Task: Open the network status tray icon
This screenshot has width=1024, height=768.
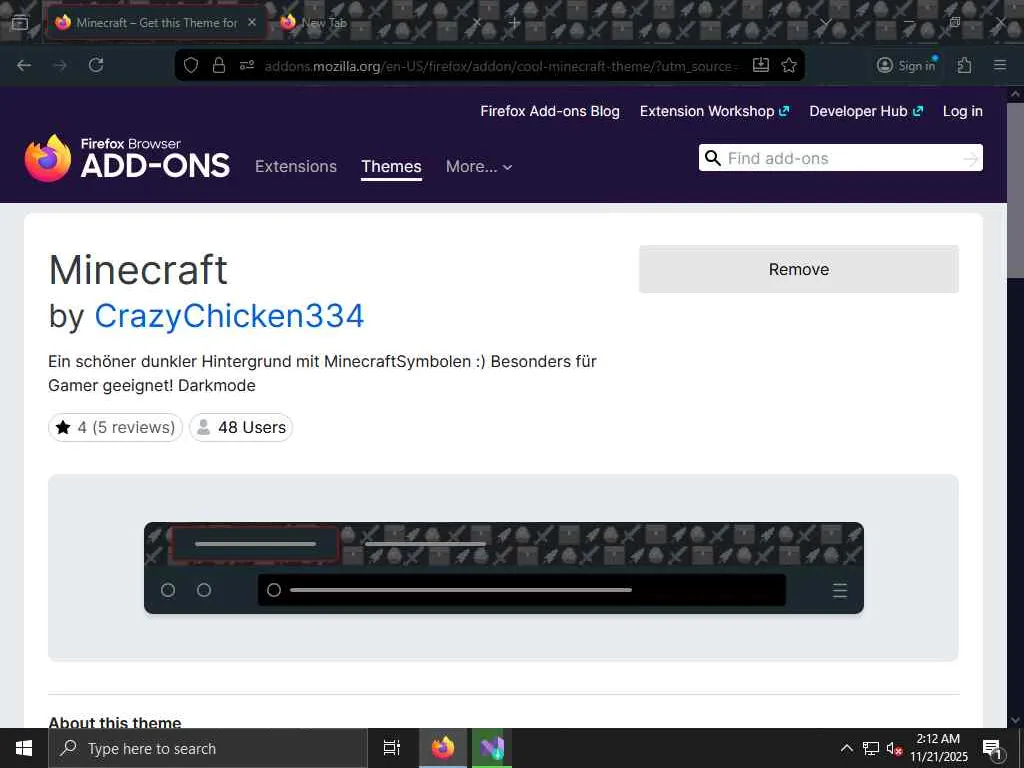Action: coord(871,748)
